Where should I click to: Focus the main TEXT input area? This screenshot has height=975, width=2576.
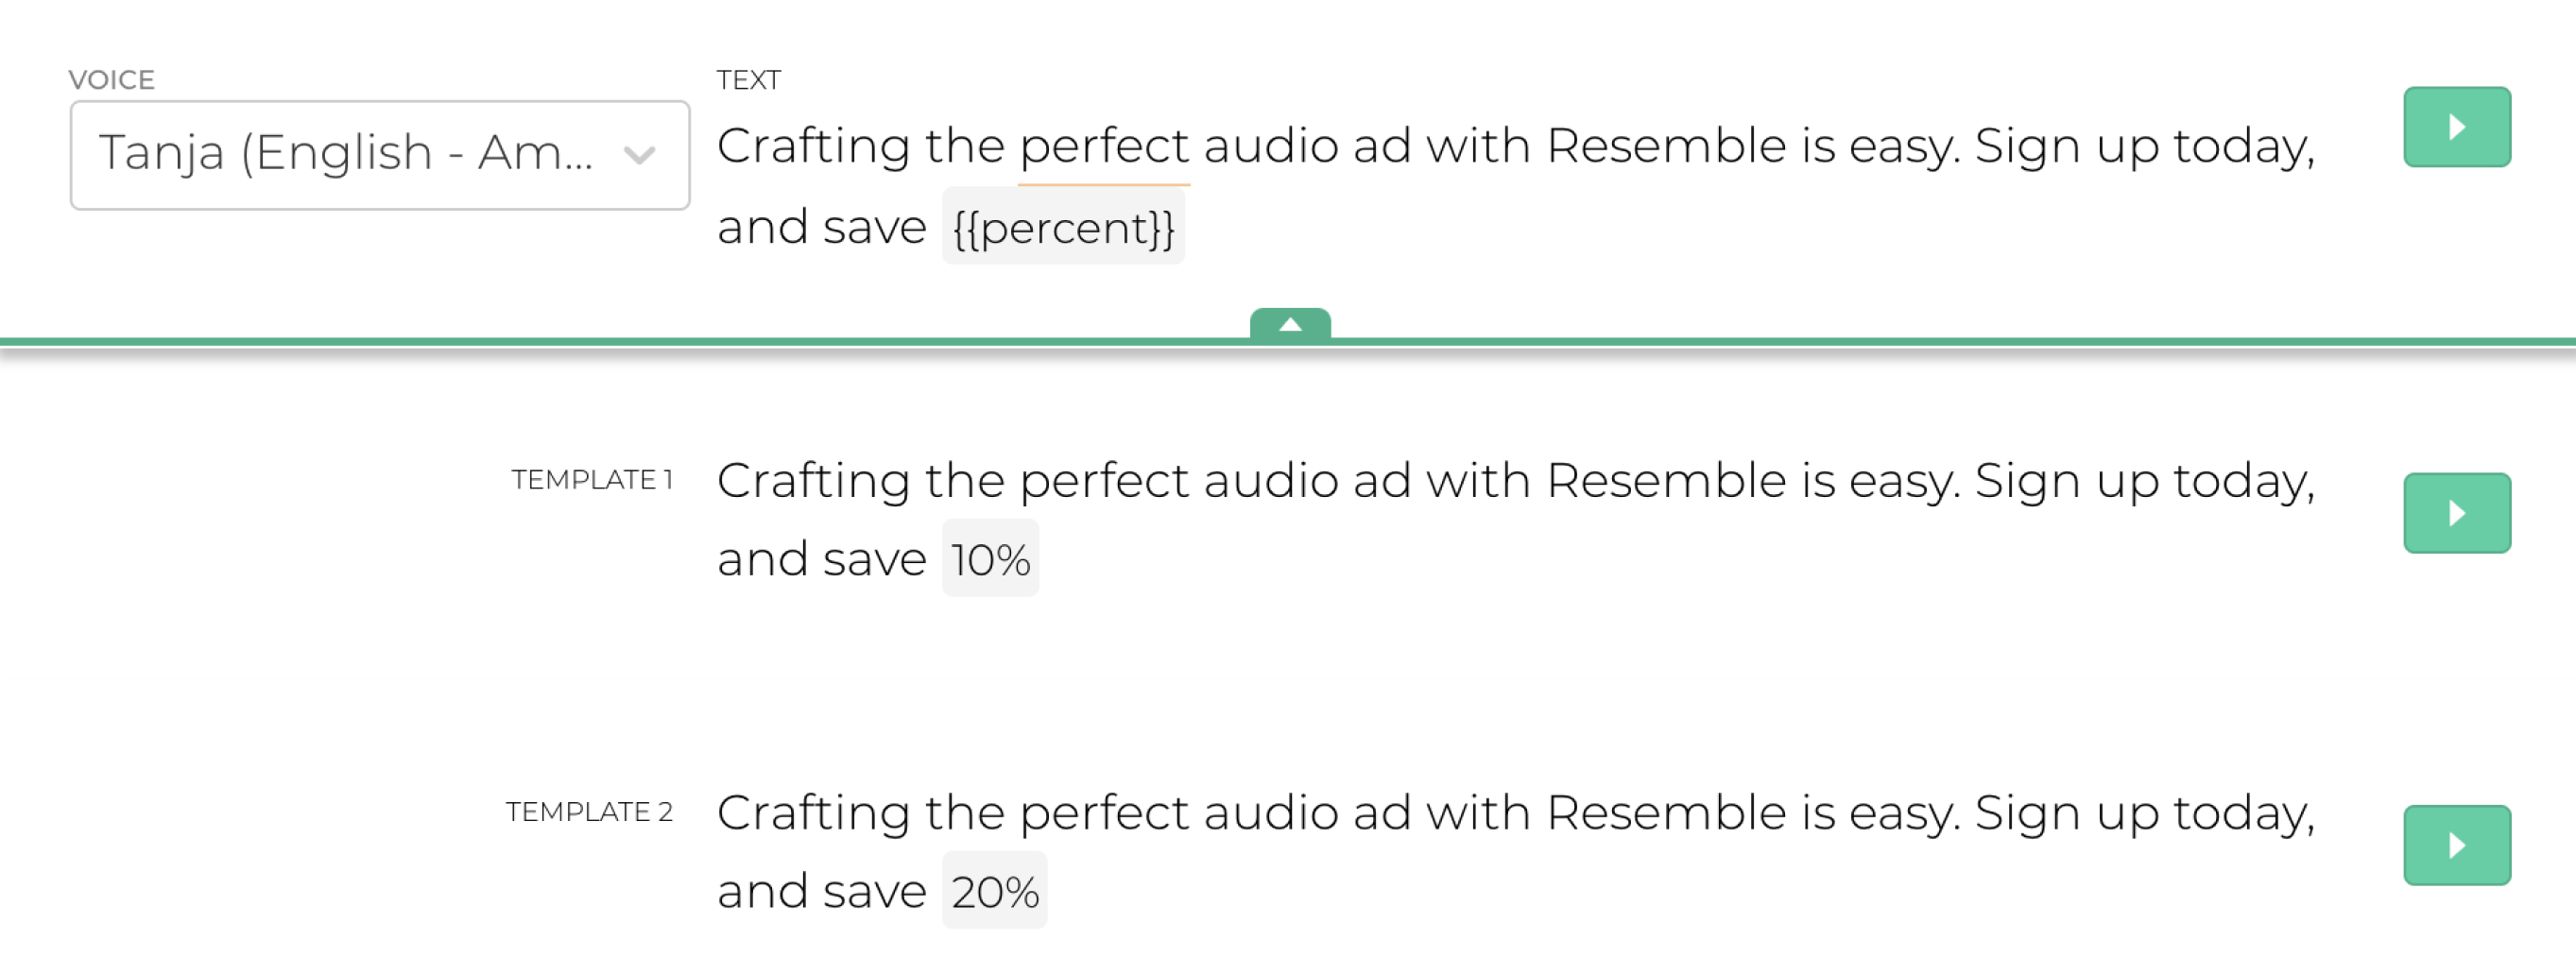pos(1515,187)
